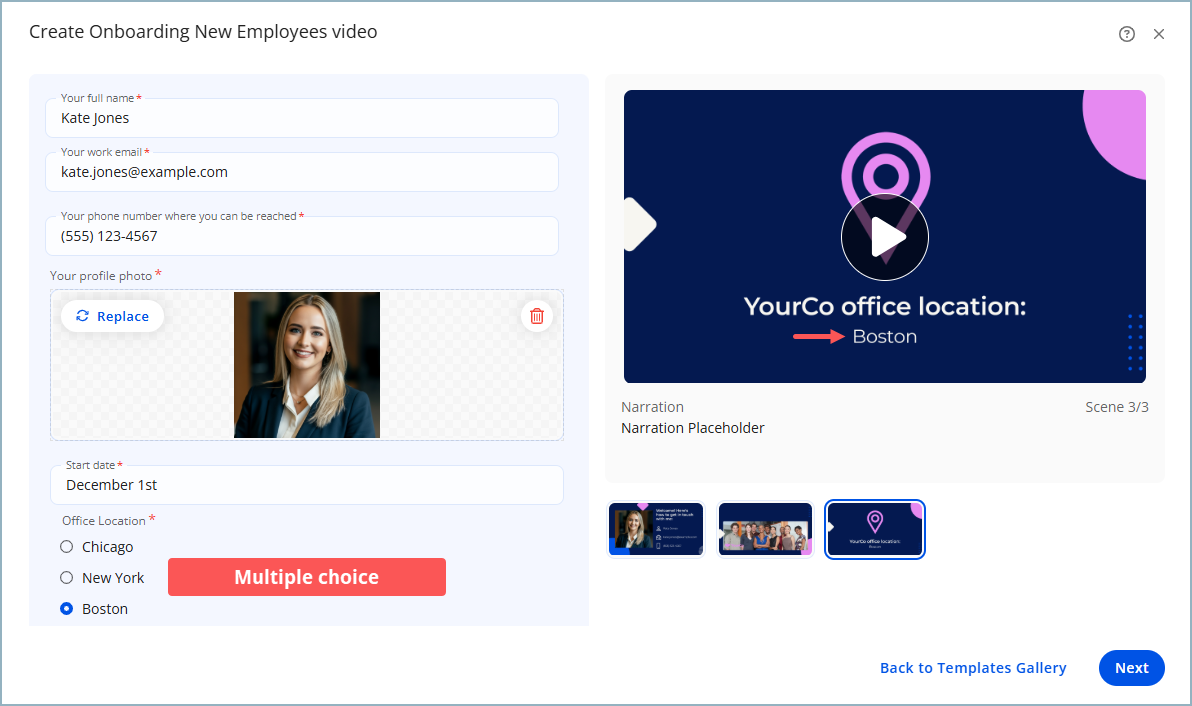Open the second scene team photo thumbnail
1192x706 pixels.
coord(765,529)
